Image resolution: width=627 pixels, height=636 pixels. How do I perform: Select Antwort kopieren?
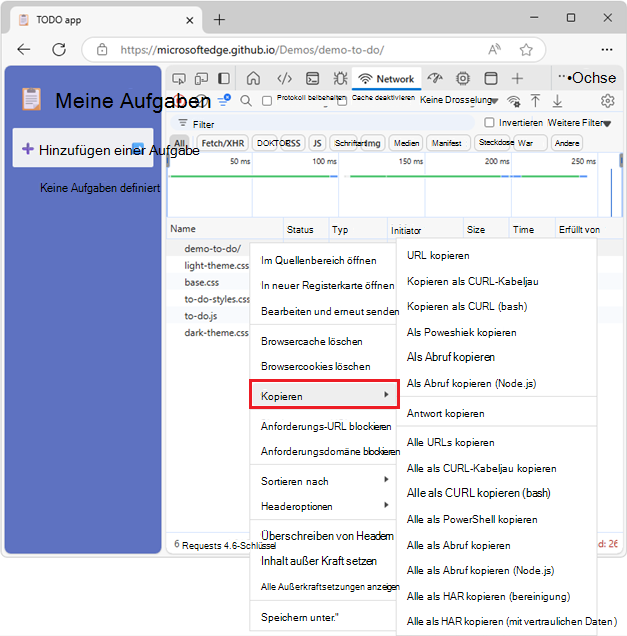pos(497,413)
